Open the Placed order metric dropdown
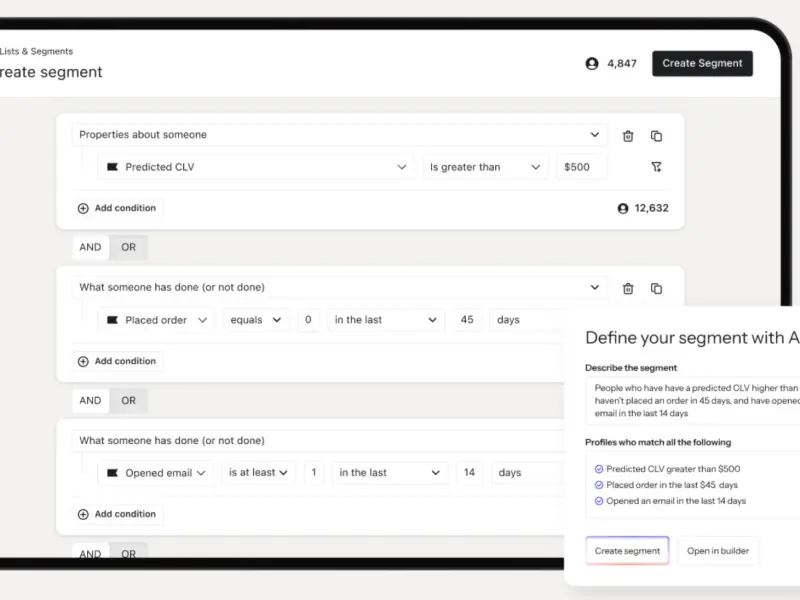800x600 pixels. [x=156, y=320]
